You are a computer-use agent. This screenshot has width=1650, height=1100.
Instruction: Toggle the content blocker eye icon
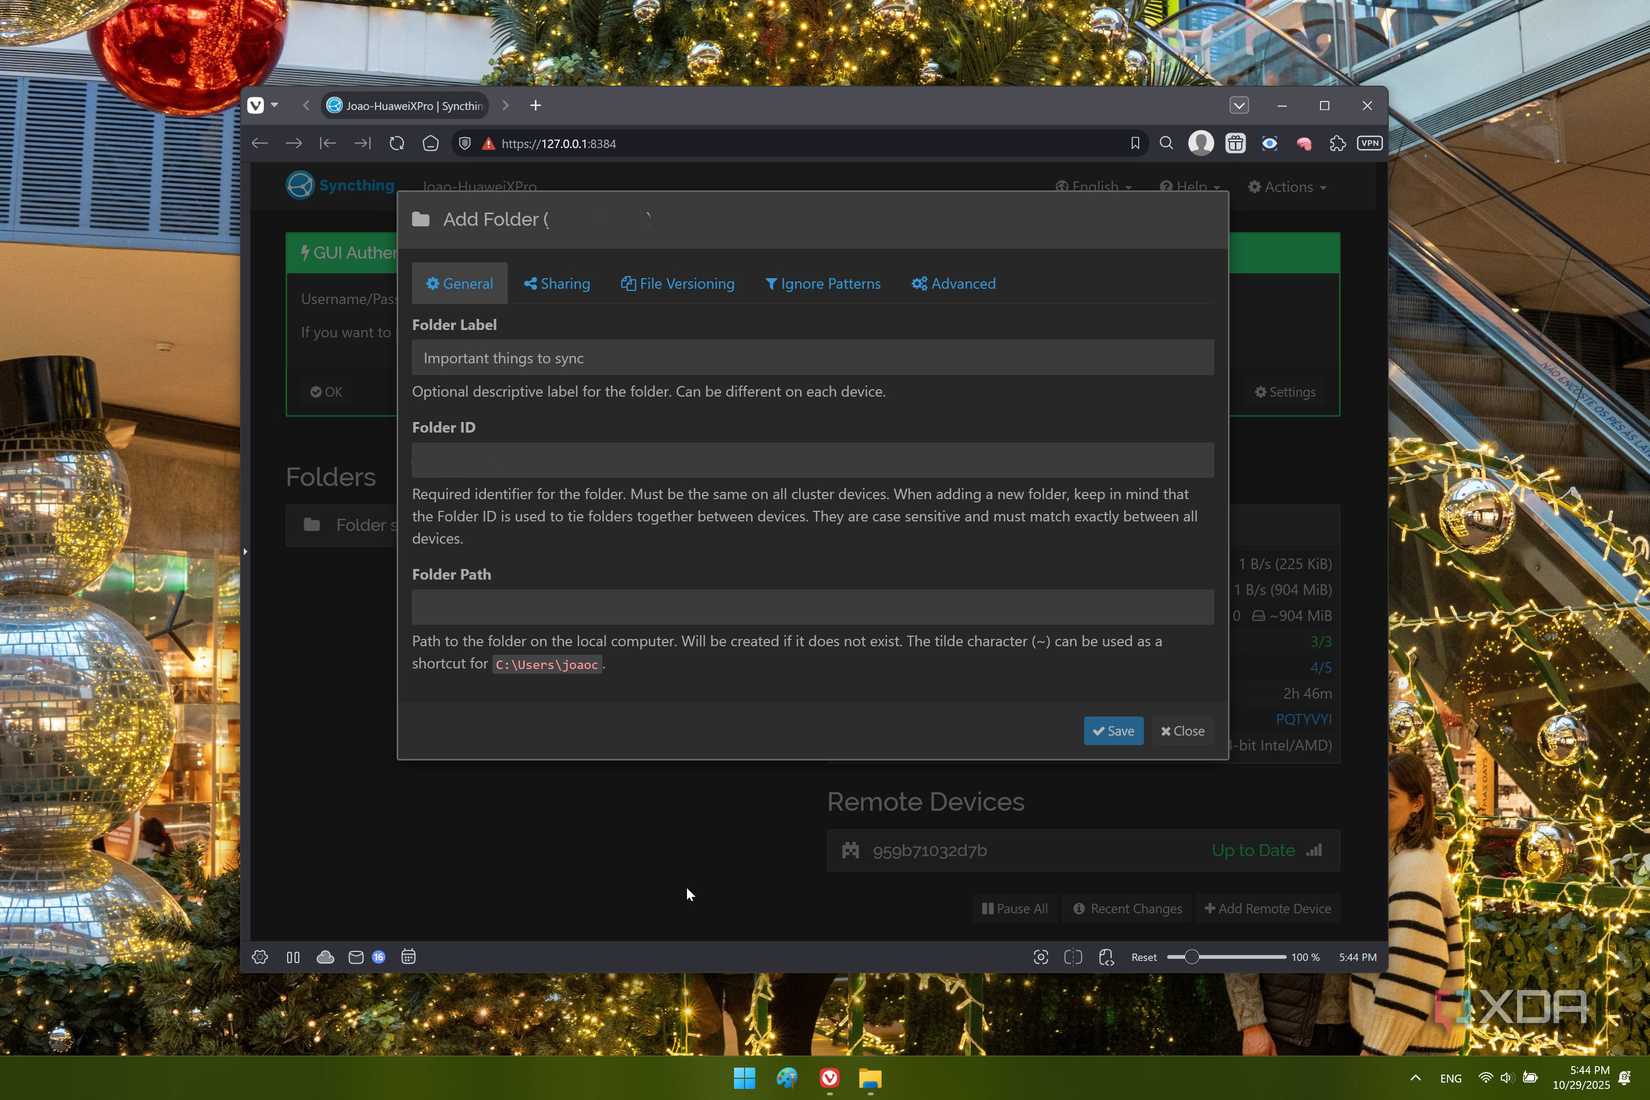(x=1269, y=143)
